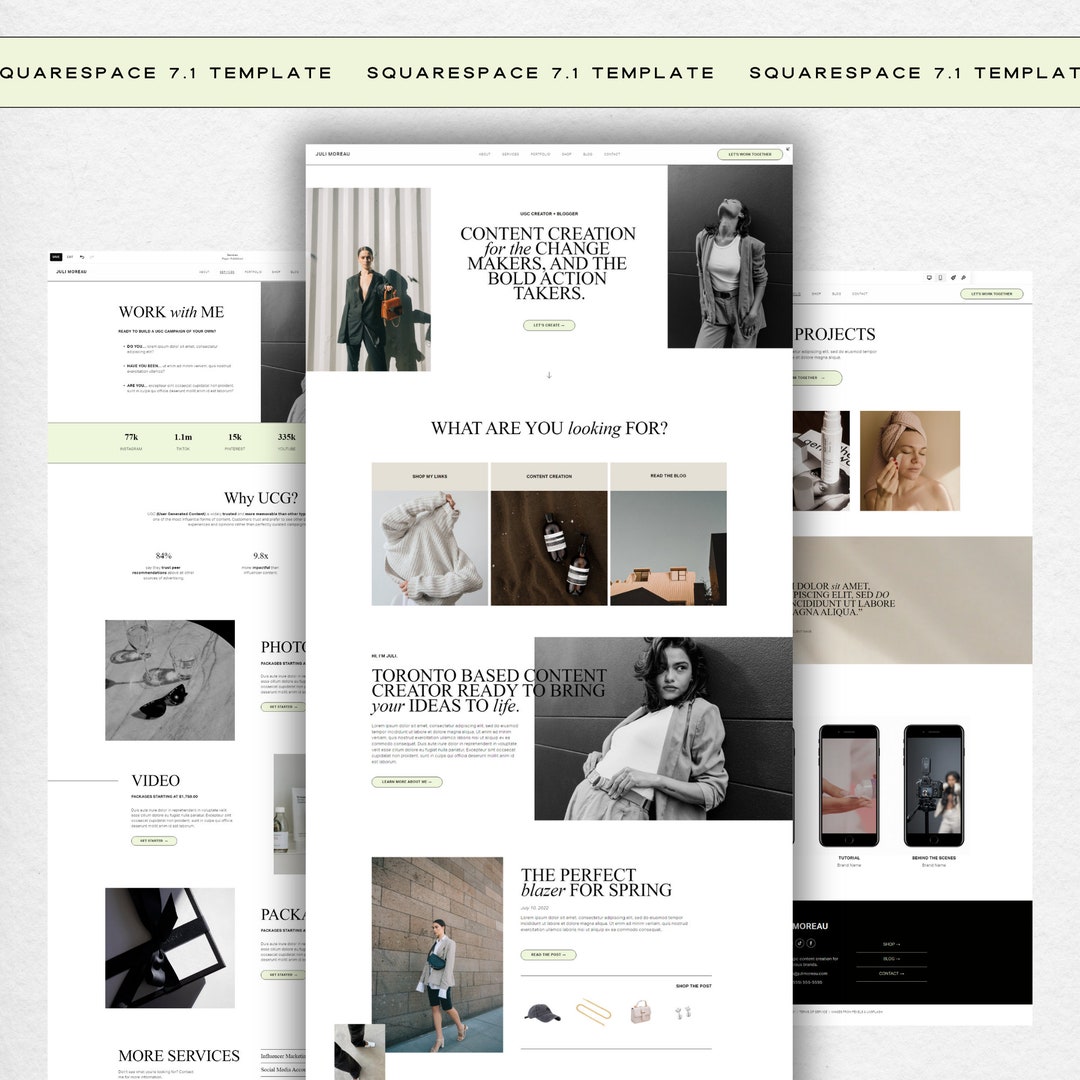Click the undo arrow in the page editor
Screen dimensions: 1080x1080
(81, 256)
